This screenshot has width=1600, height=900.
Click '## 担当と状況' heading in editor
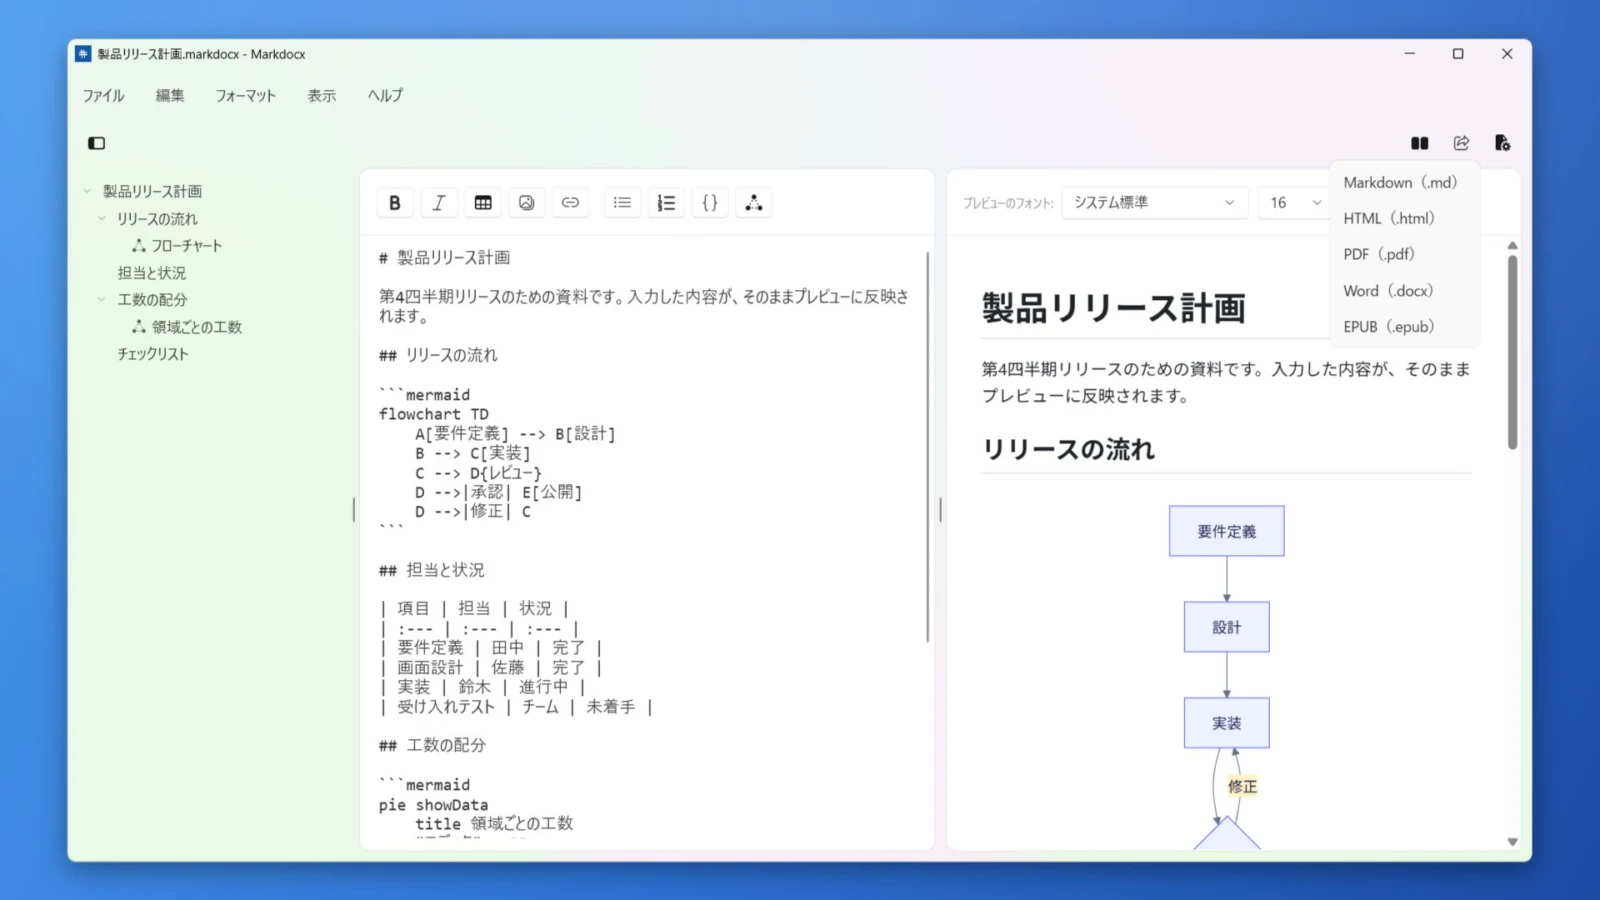point(432,570)
